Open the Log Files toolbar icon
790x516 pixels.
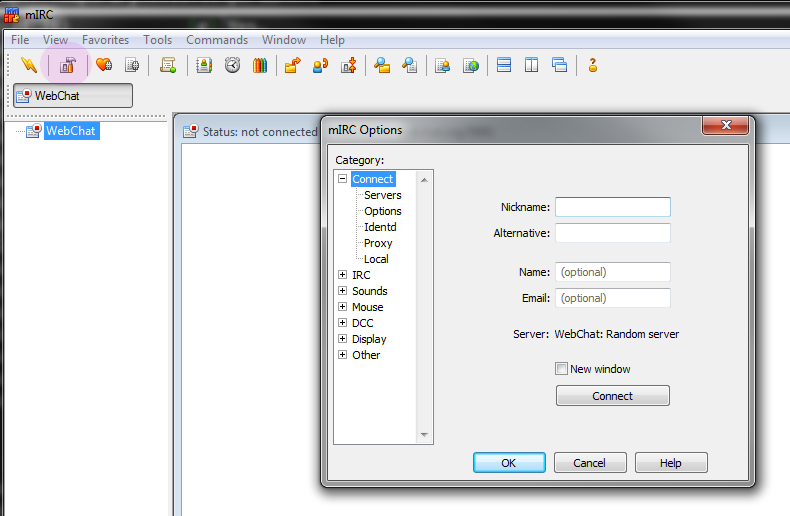[410, 65]
